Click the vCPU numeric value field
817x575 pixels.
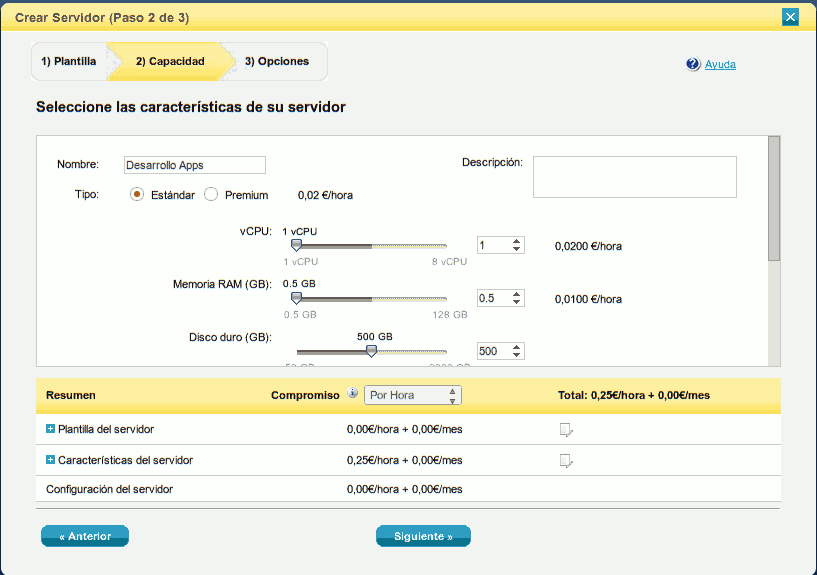(x=494, y=245)
